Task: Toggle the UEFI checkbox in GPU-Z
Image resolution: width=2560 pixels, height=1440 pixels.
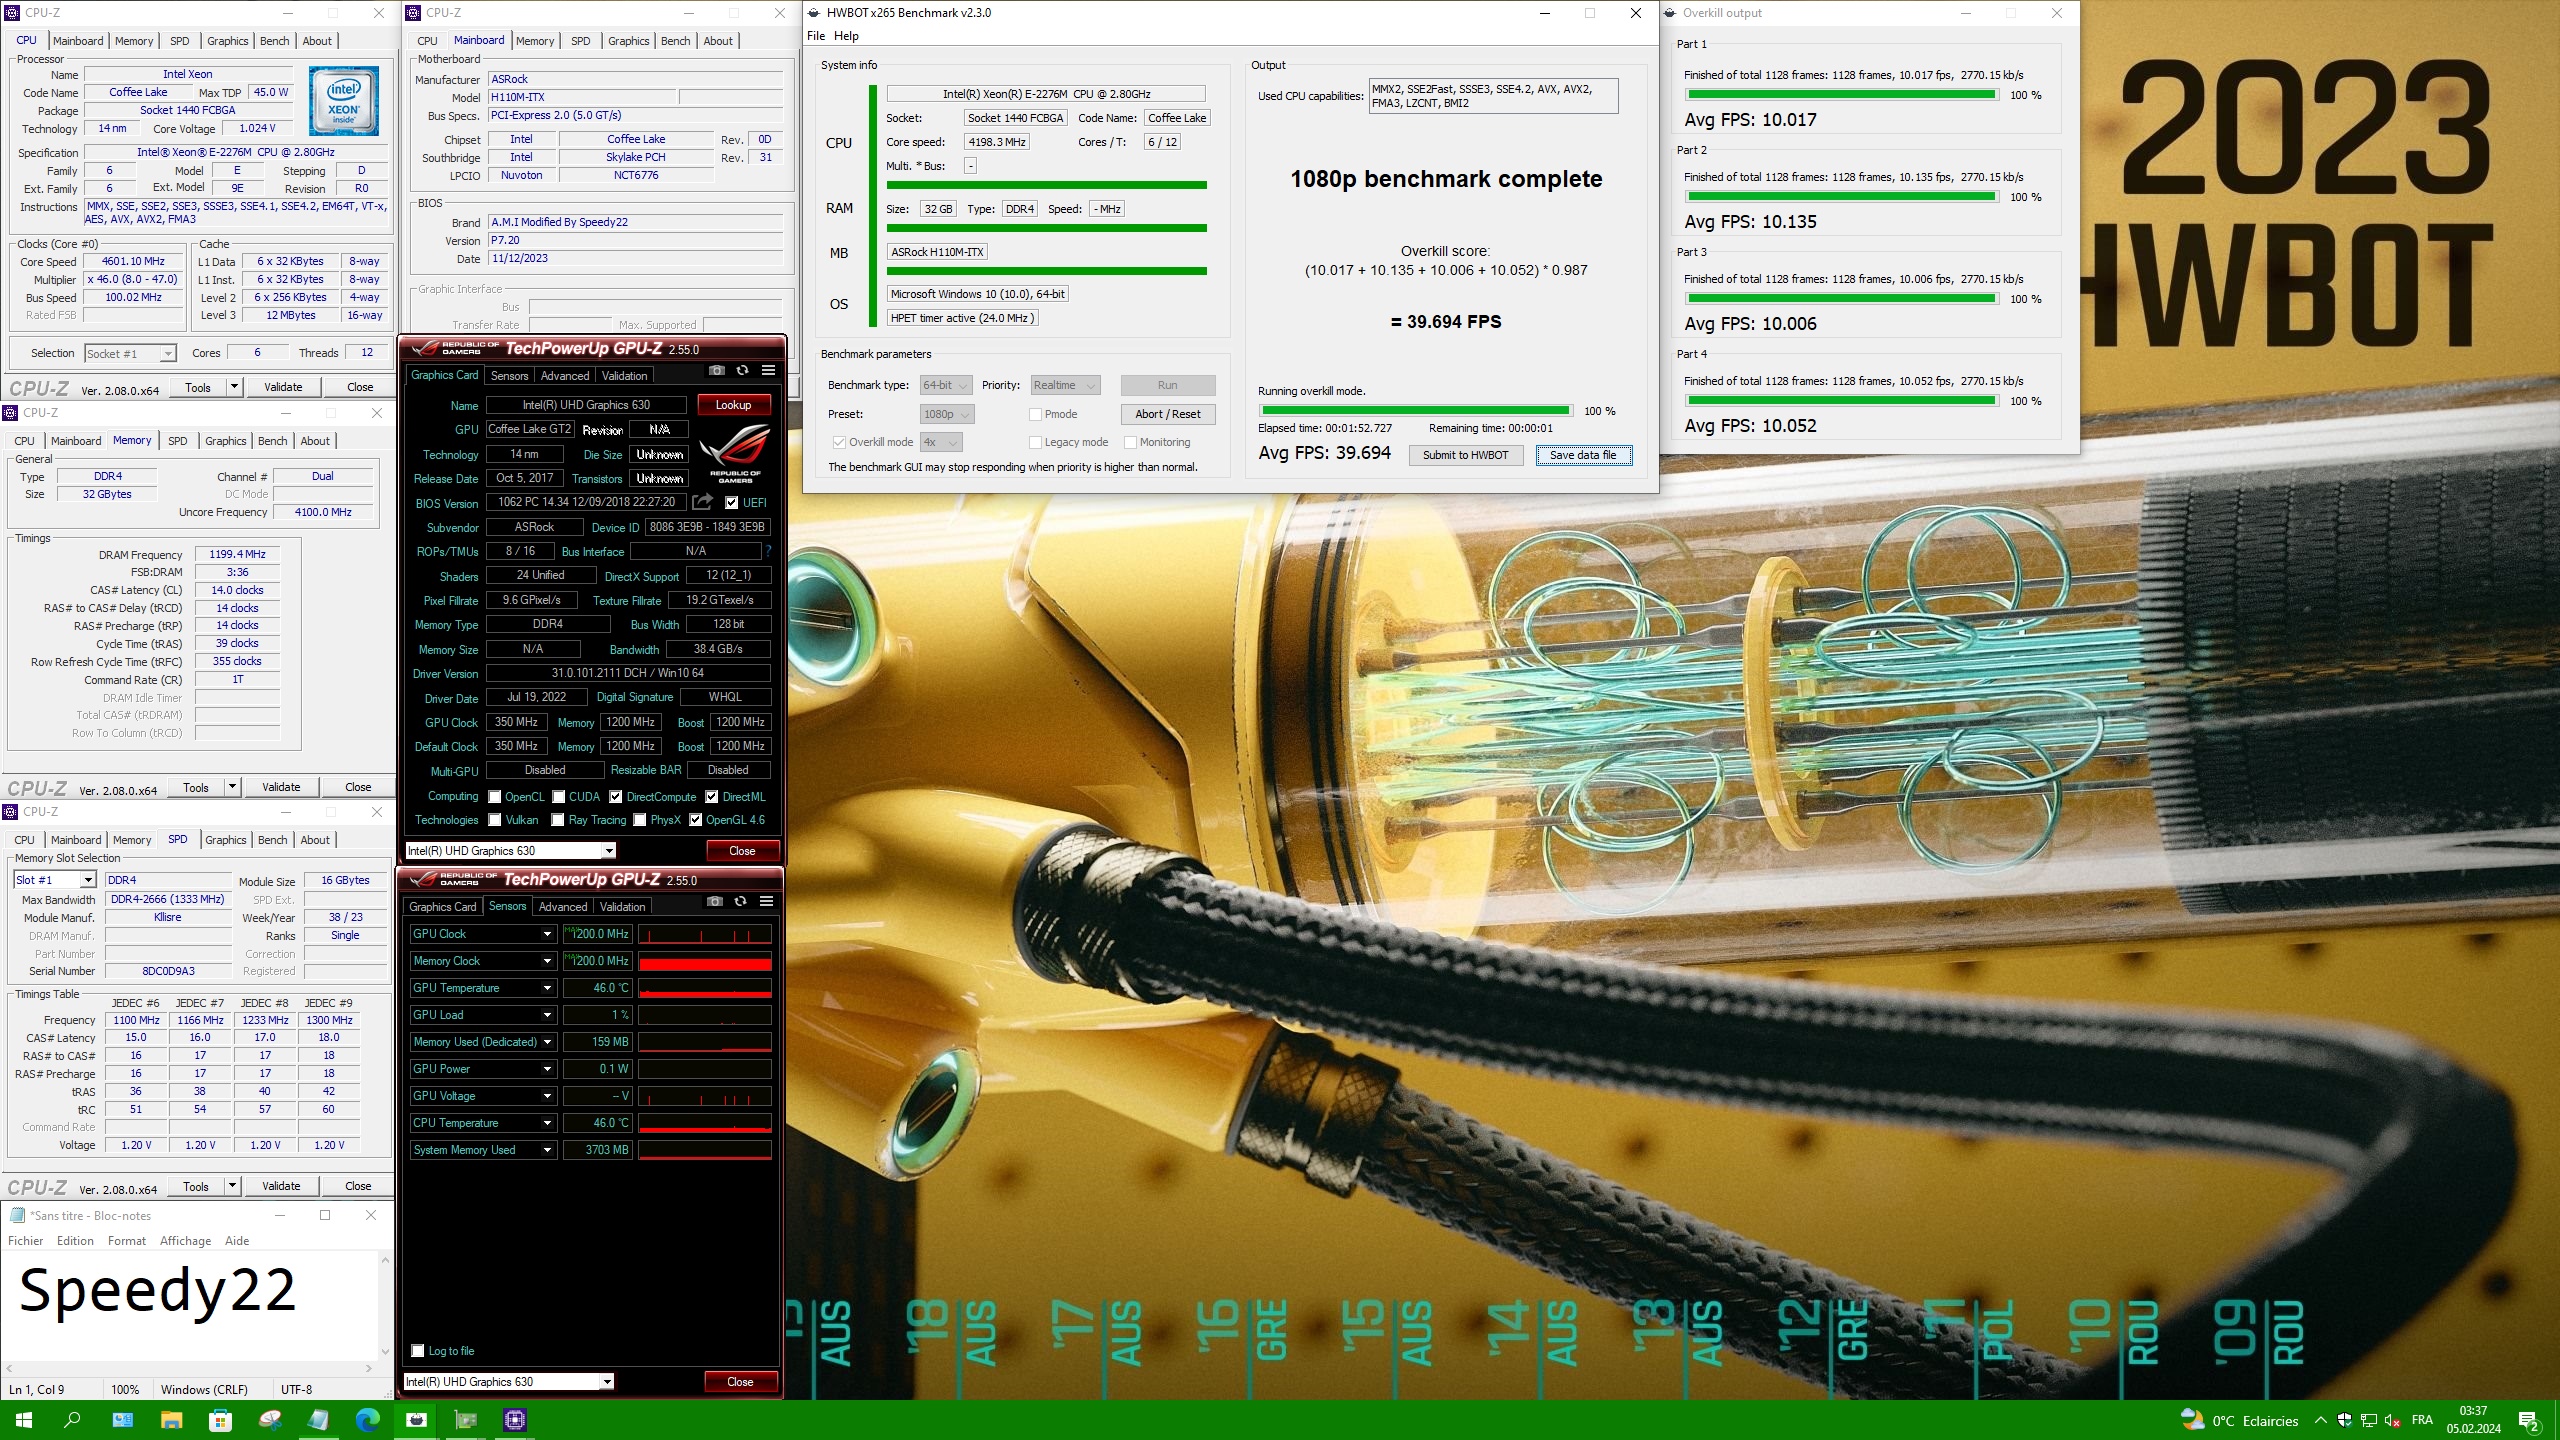Action: 731,503
